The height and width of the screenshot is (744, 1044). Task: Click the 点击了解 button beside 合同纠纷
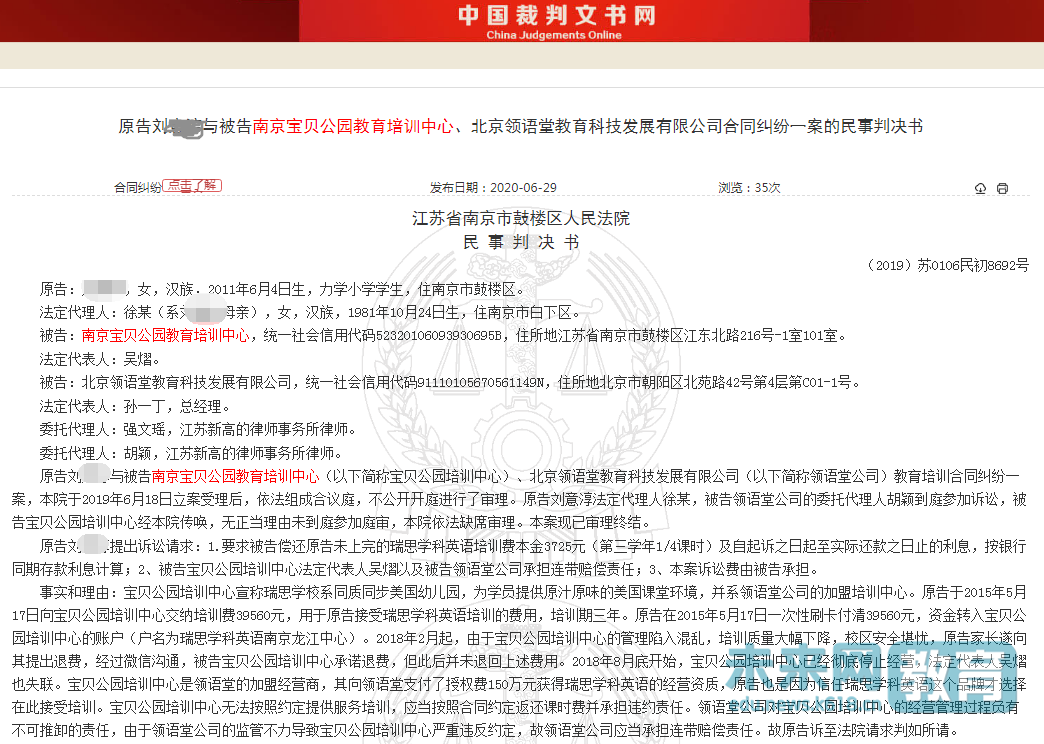point(192,186)
